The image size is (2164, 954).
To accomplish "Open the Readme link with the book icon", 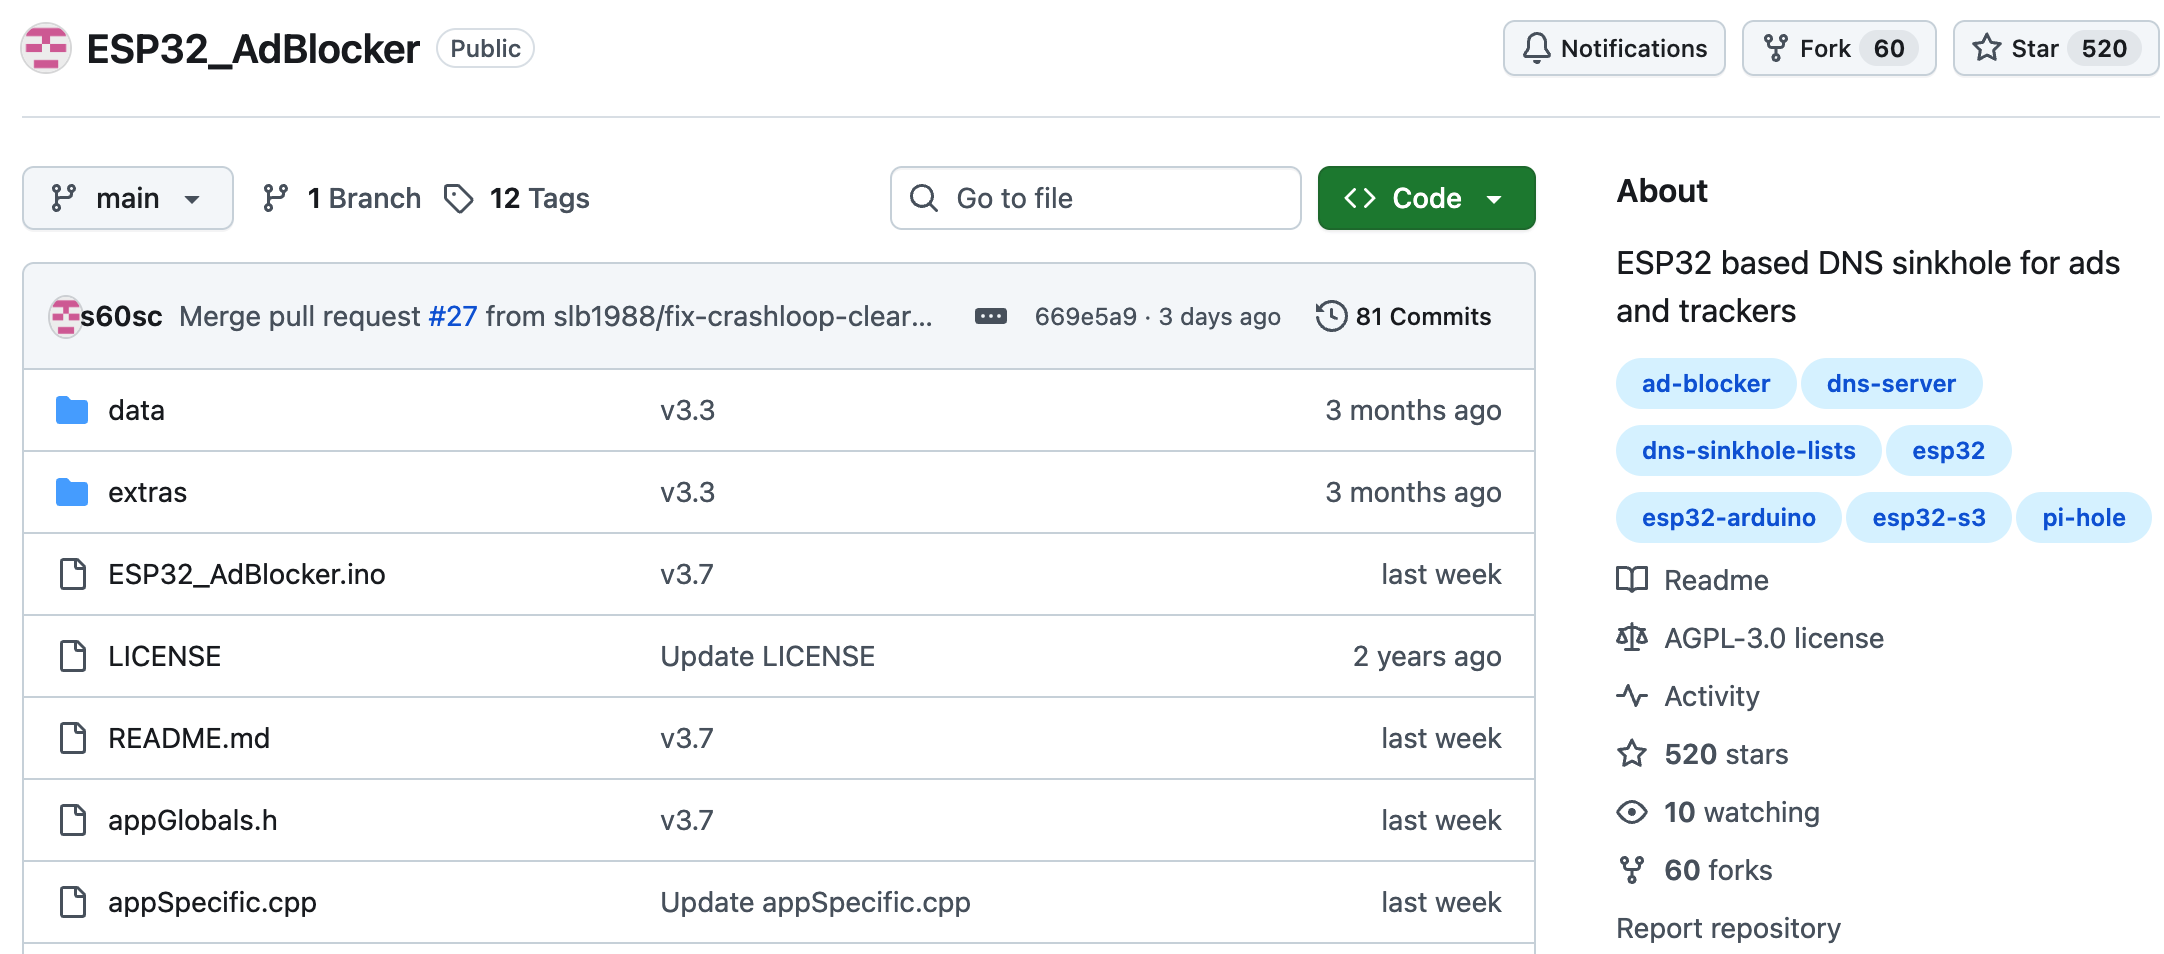I will coord(1692,580).
